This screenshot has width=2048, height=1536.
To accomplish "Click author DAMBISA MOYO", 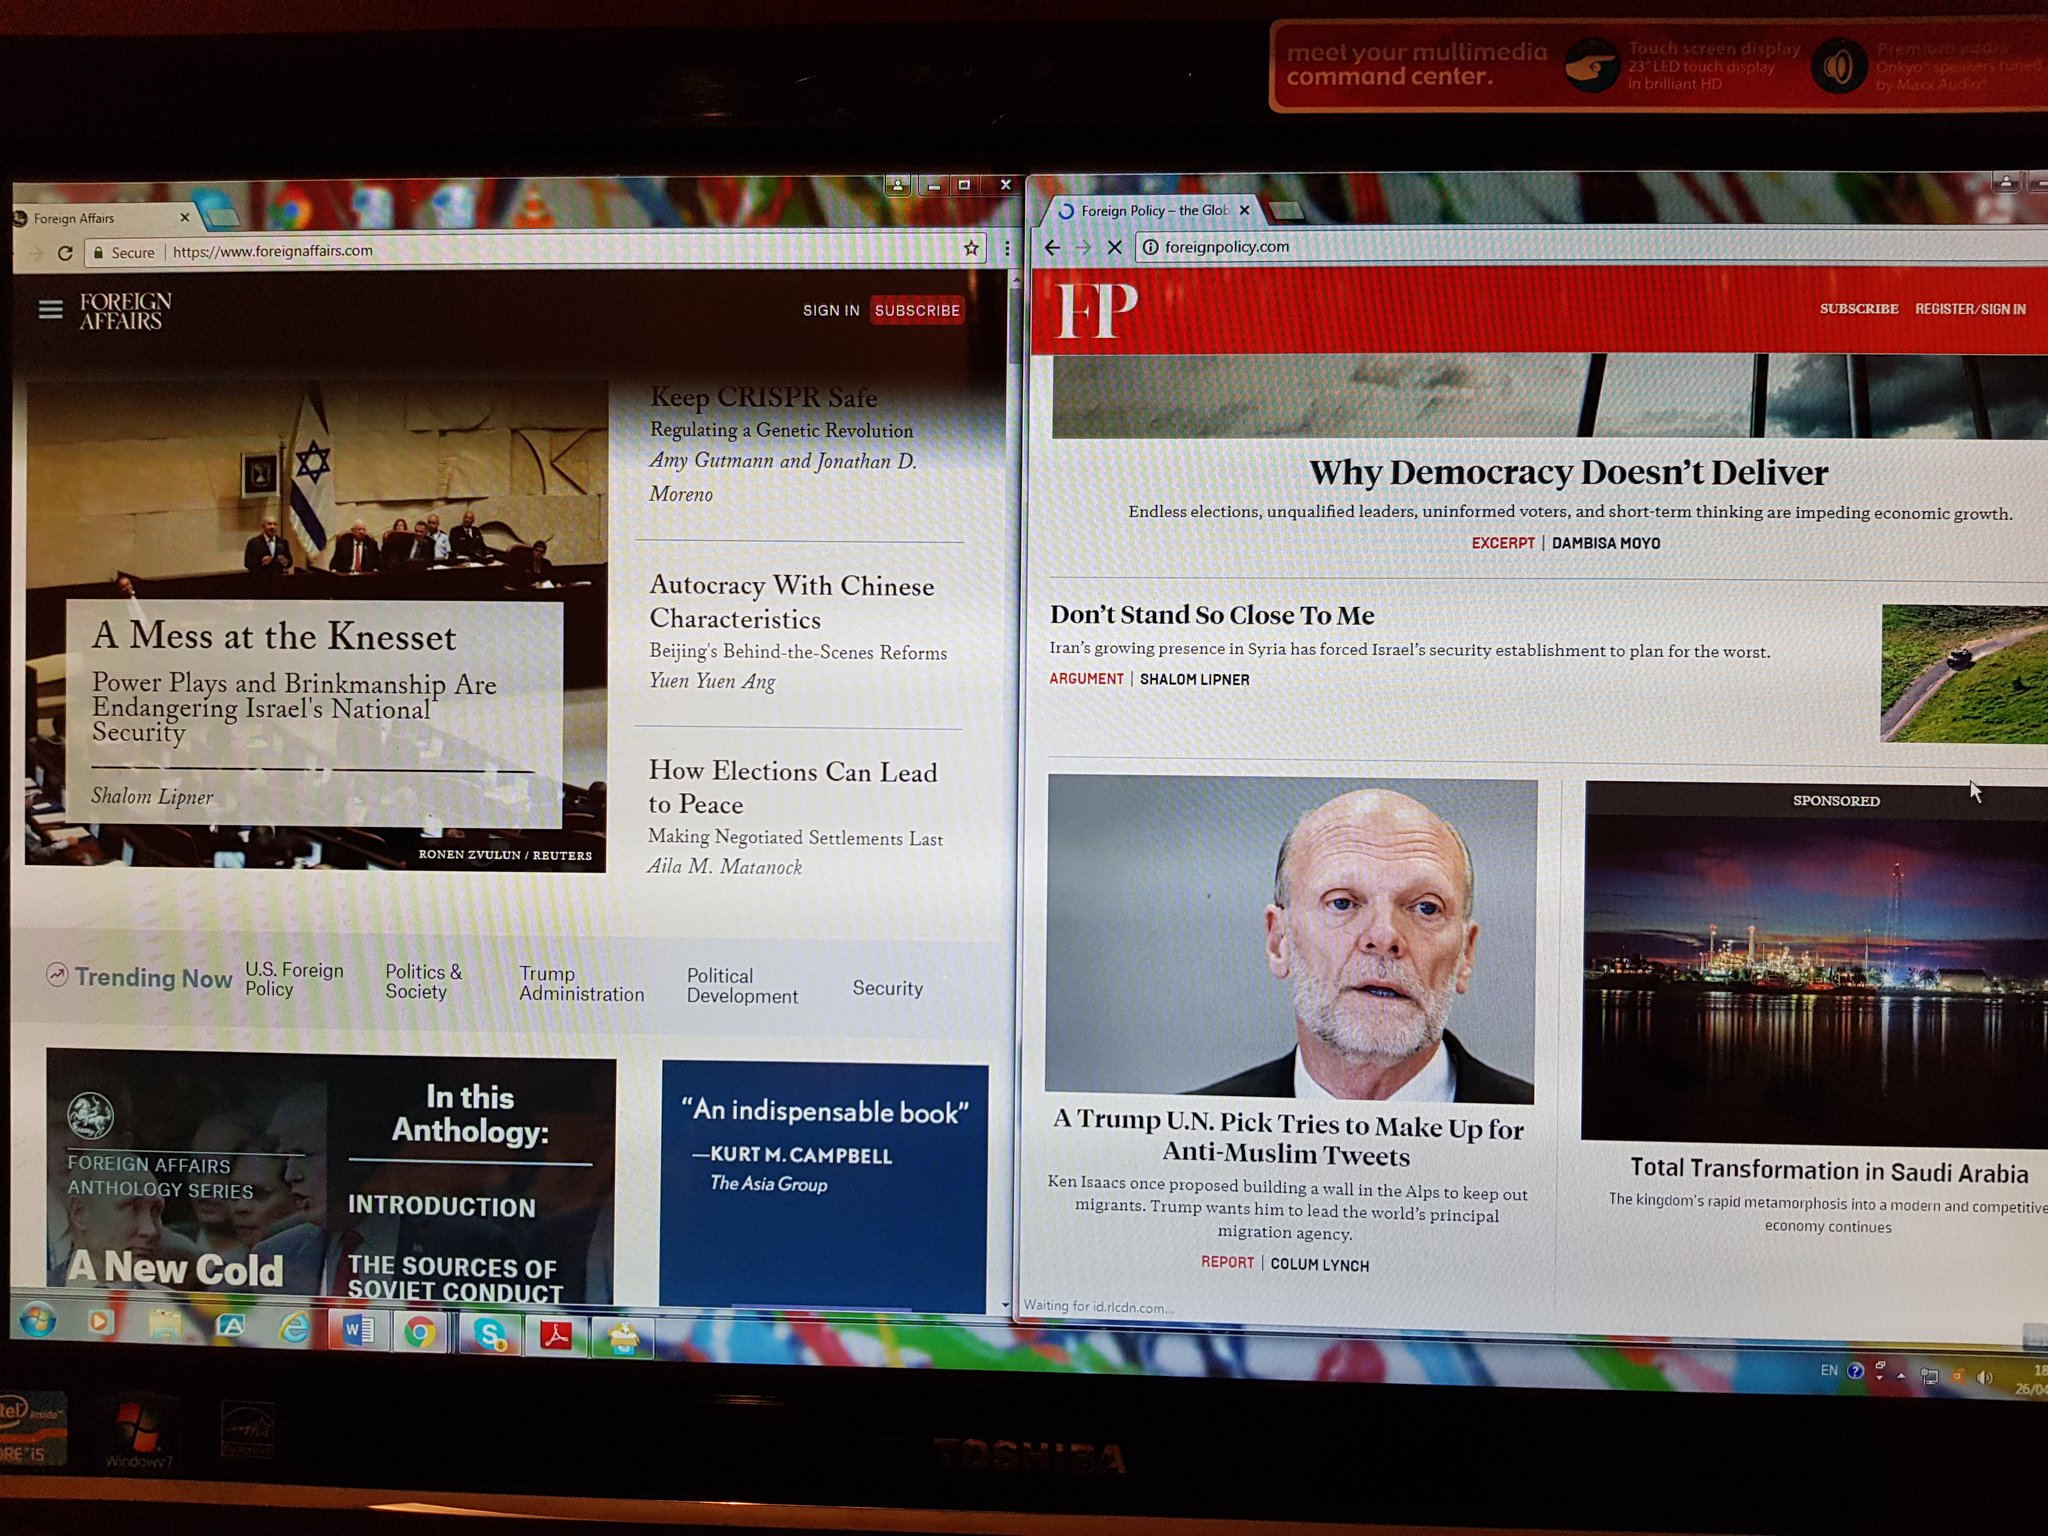I will tap(1605, 543).
